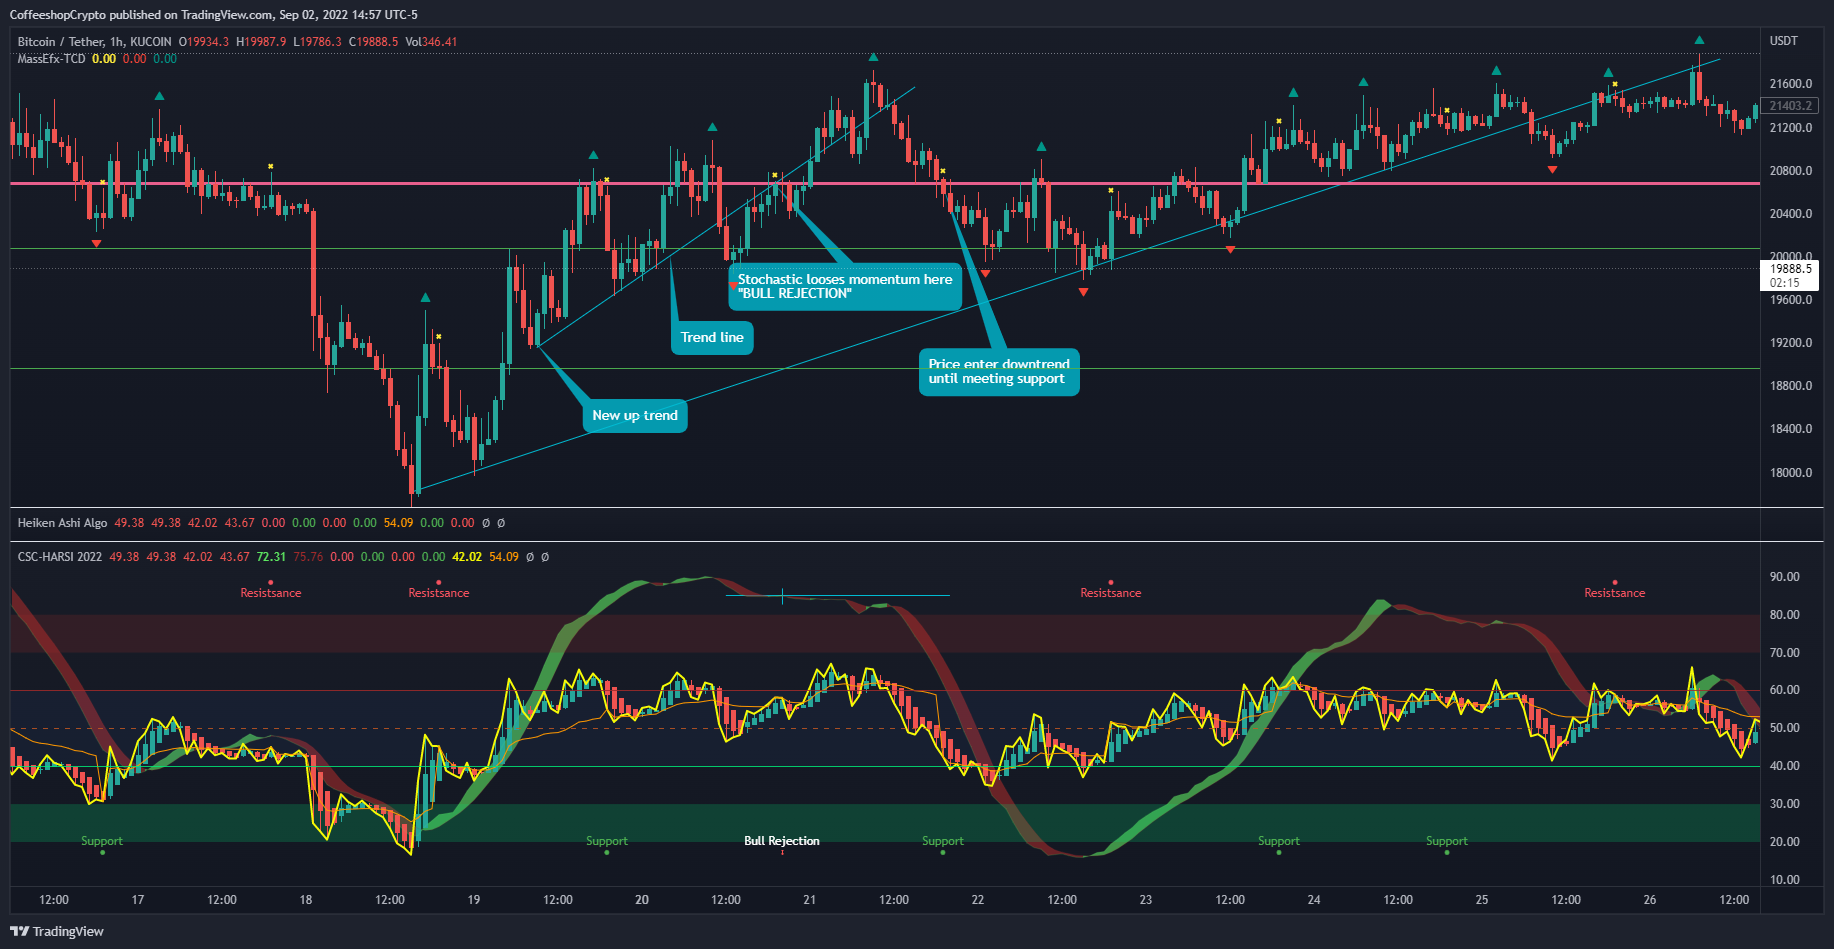The image size is (1834, 949).
Task: Select the 'New up trend' callout
Action: pos(635,416)
